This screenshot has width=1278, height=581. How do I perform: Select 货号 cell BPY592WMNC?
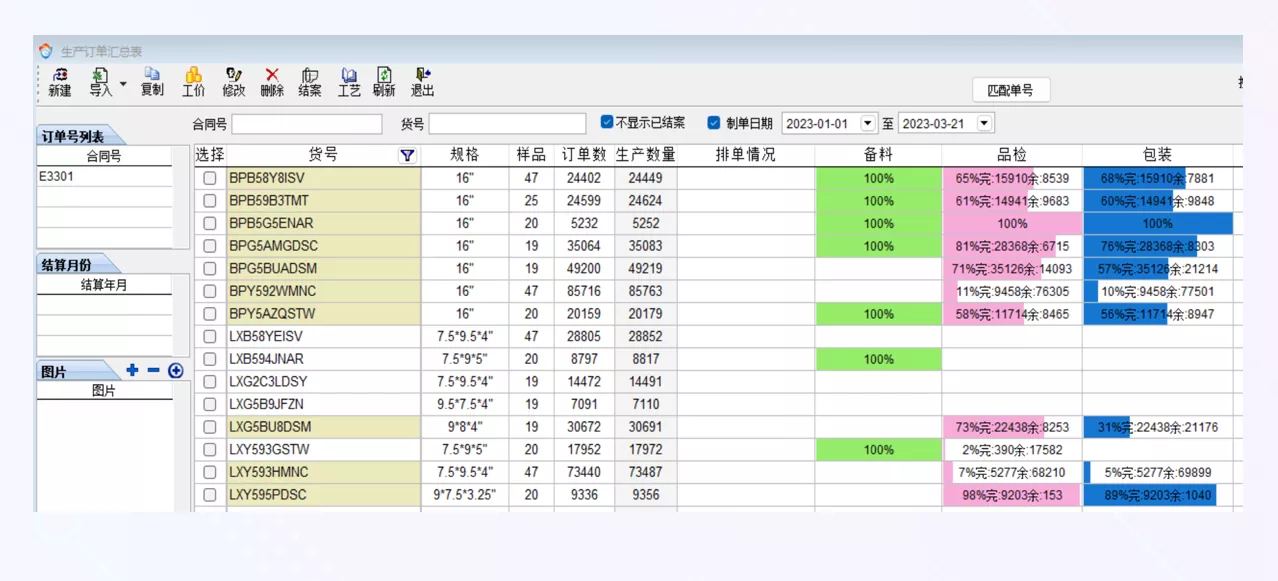(x=324, y=291)
